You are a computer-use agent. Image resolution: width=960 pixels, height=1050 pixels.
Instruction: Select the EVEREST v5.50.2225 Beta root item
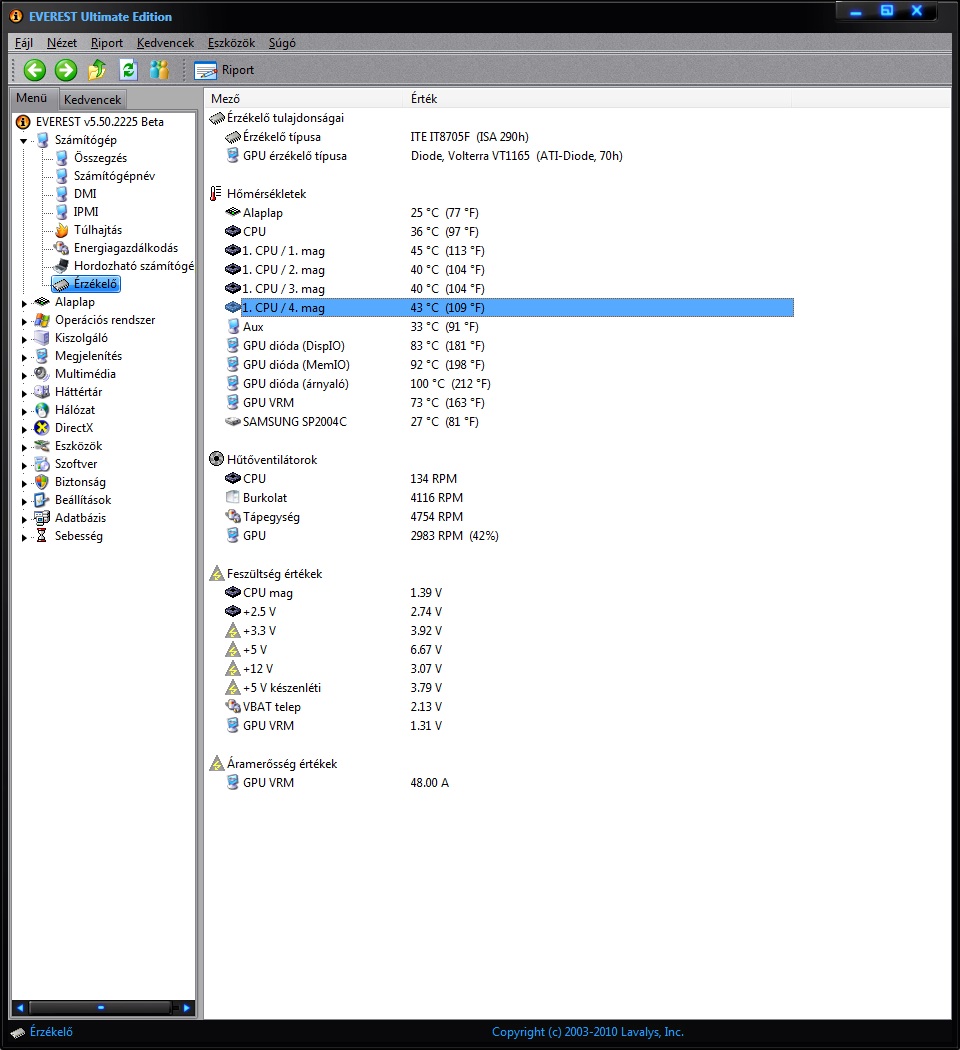tap(99, 122)
